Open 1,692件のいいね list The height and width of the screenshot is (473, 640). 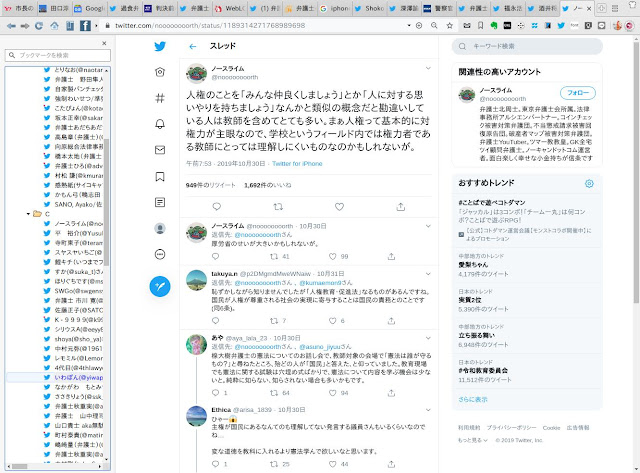pos(268,185)
